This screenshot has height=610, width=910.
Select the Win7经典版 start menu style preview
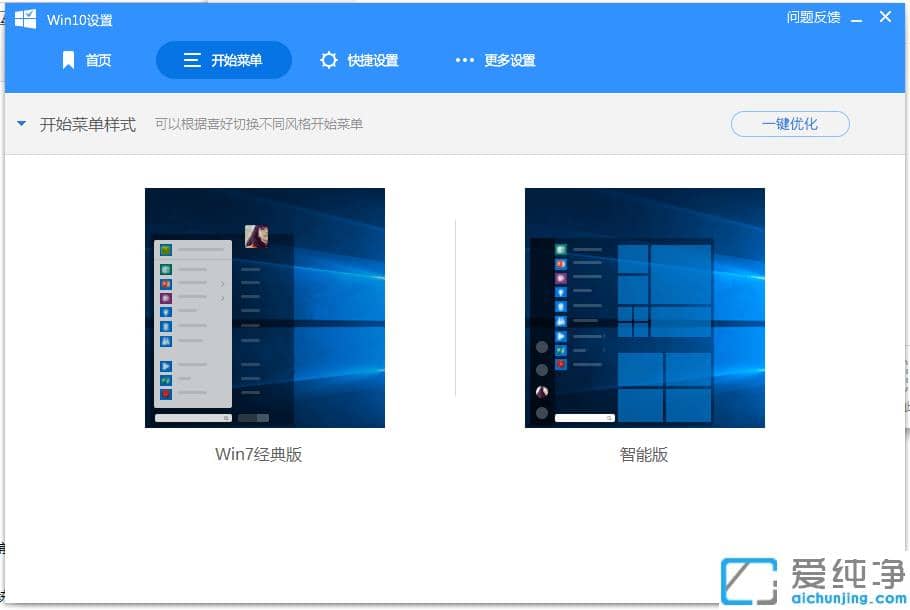coord(264,307)
